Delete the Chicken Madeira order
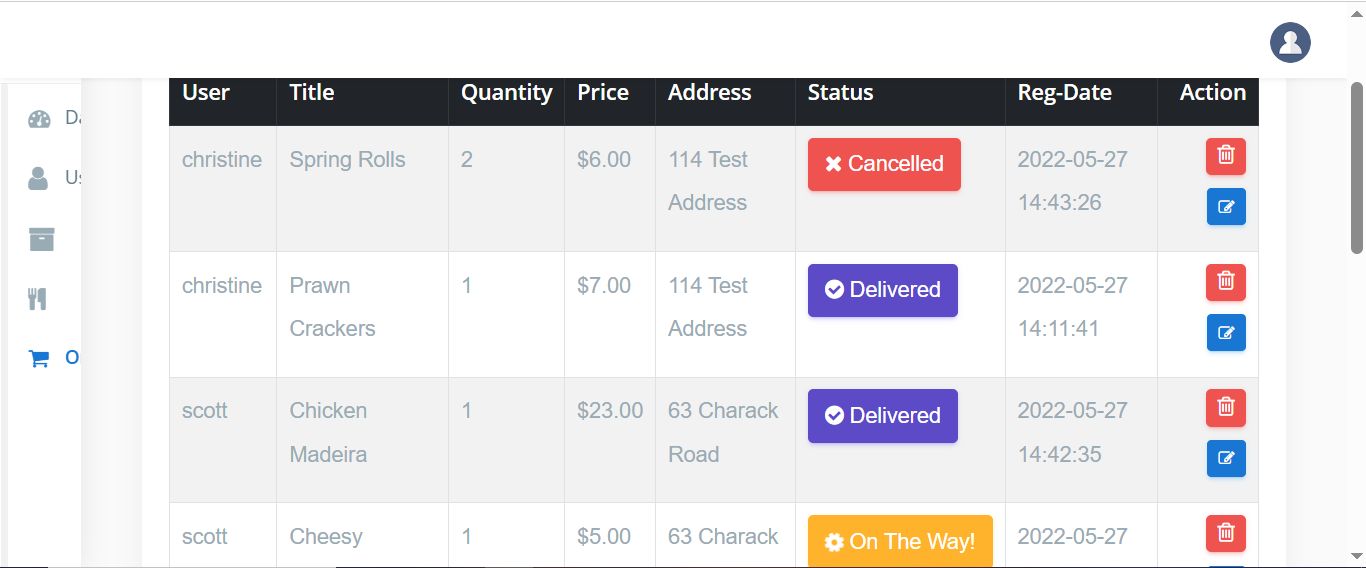 click(x=1226, y=407)
